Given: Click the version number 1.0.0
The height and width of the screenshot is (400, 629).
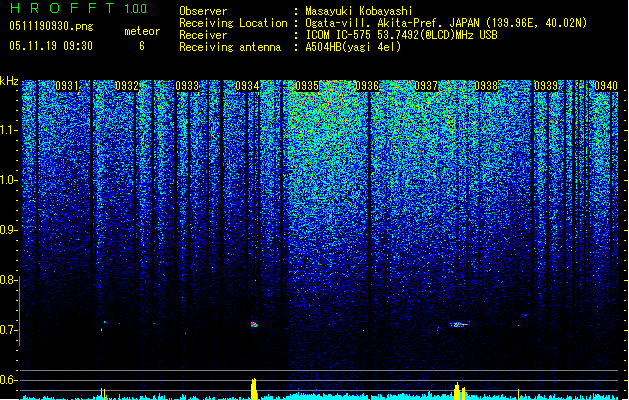Looking at the screenshot, I should click(135, 8).
